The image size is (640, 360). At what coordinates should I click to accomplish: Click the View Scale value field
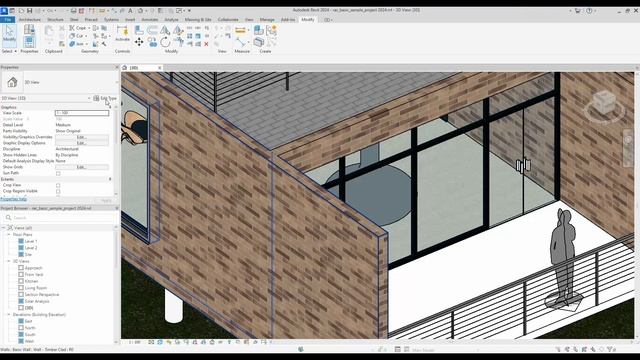pyautogui.click(x=82, y=113)
